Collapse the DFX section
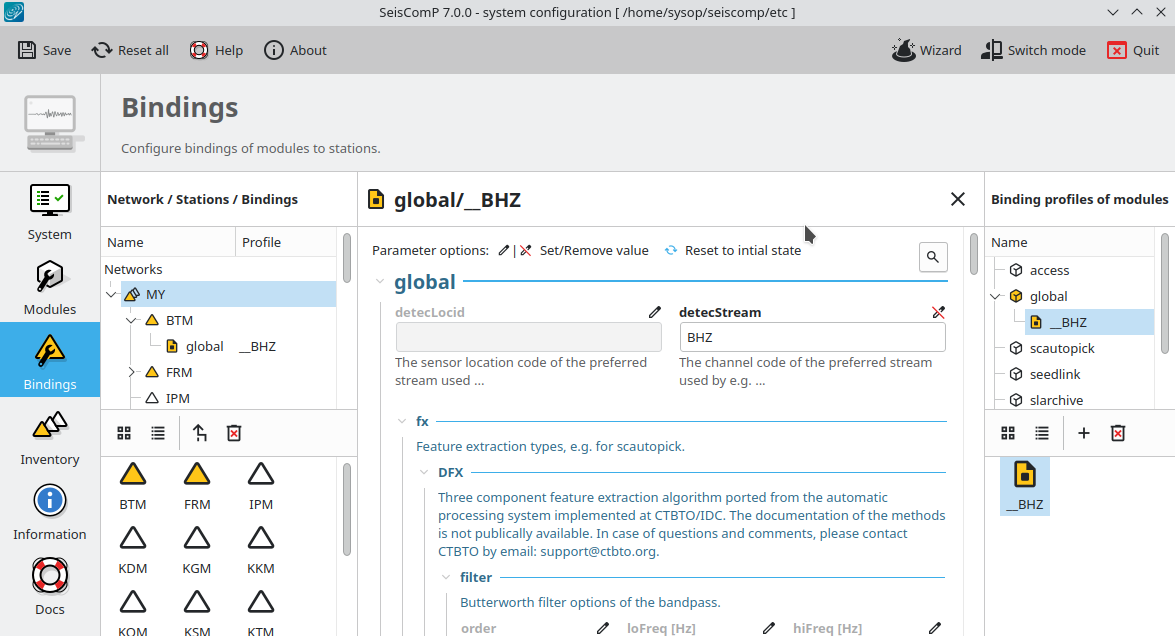1175x636 pixels. (x=423, y=472)
